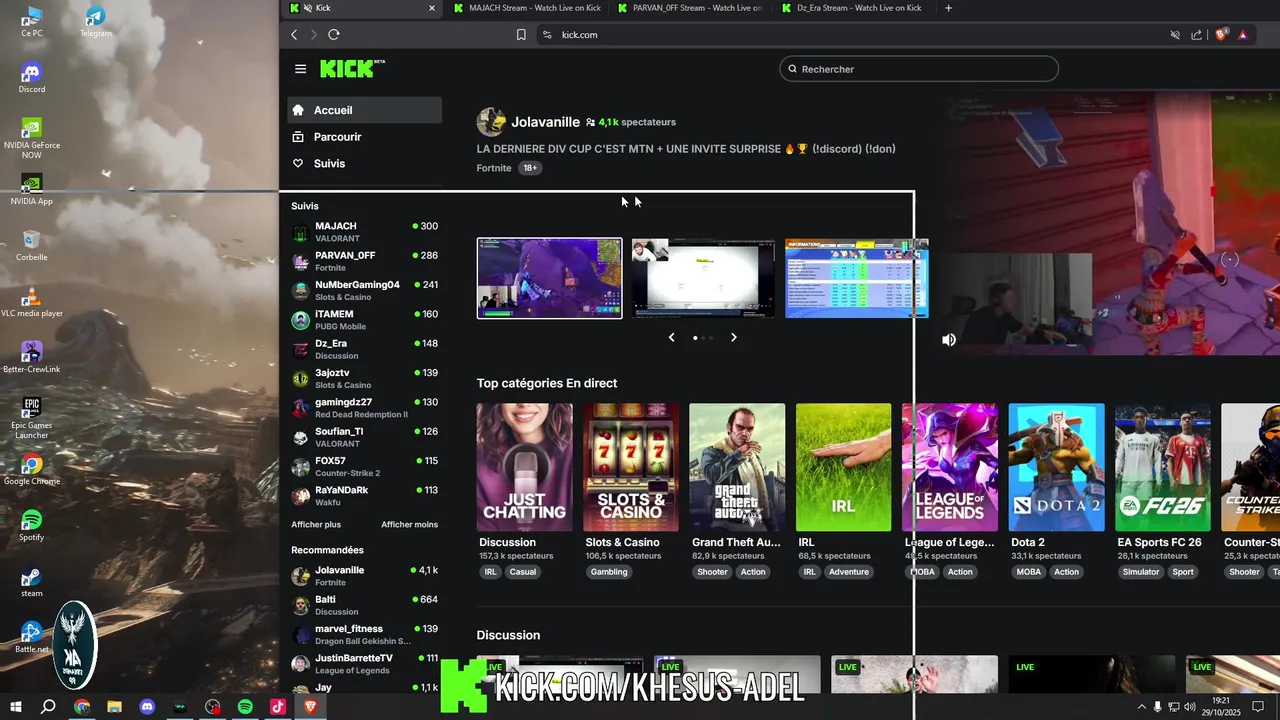1280x720 pixels.
Task: Click the Simulator tag under EA Sports FC 26
Action: tap(1140, 572)
